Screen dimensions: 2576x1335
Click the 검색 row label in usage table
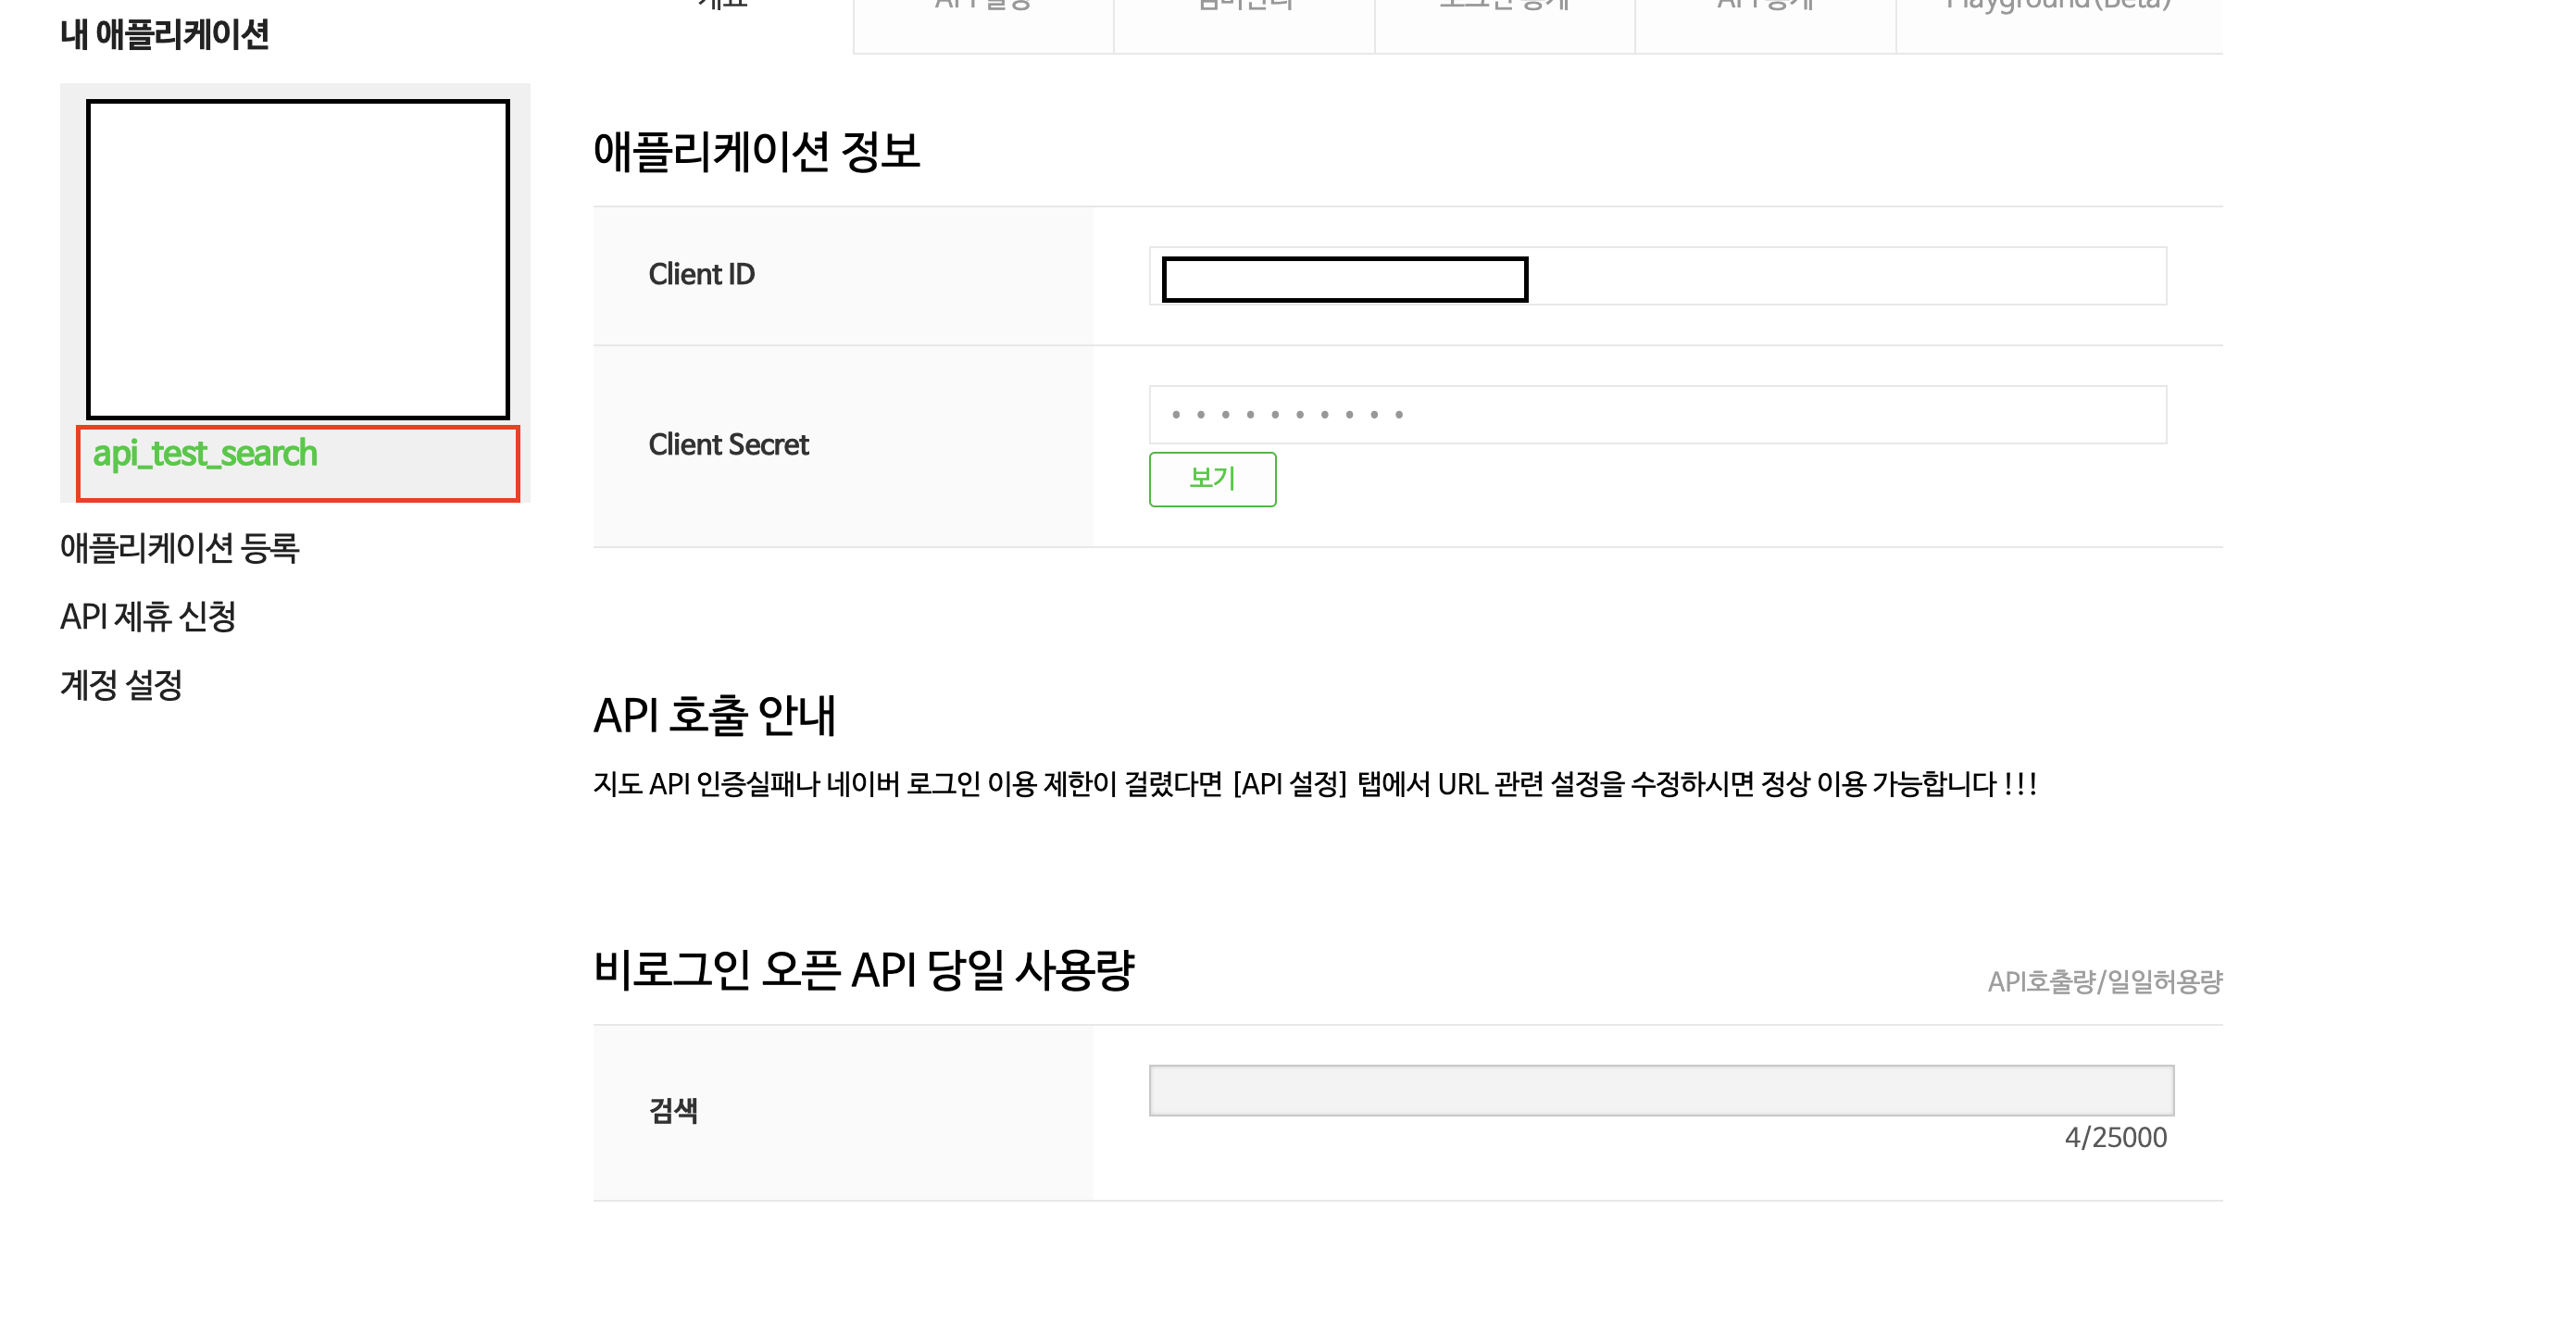click(673, 1110)
